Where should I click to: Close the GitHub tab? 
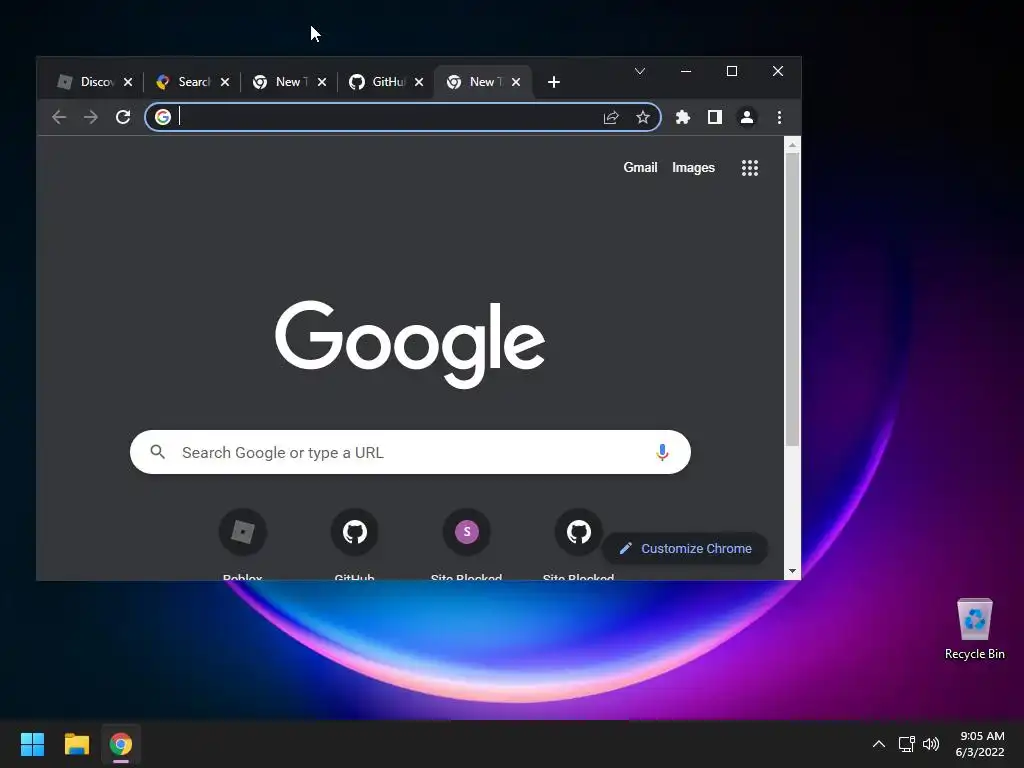coord(419,82)
